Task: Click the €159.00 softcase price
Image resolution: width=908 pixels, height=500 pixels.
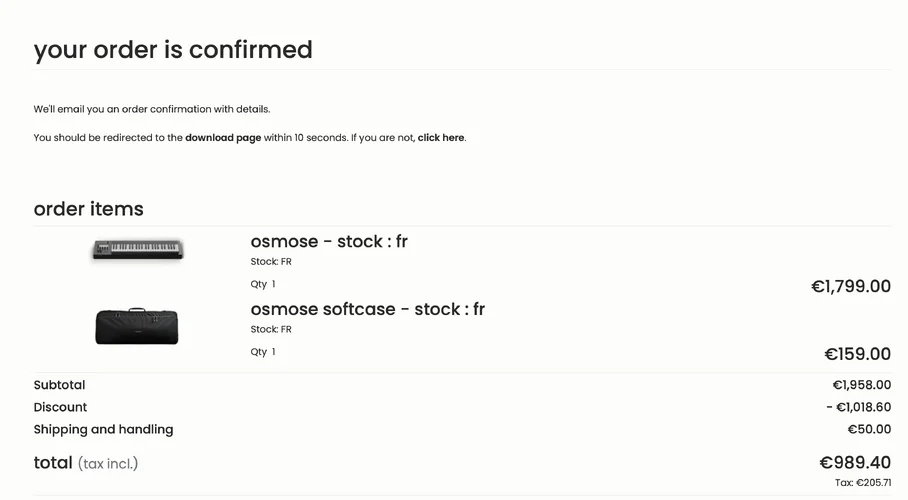Action: coord(857,354)
